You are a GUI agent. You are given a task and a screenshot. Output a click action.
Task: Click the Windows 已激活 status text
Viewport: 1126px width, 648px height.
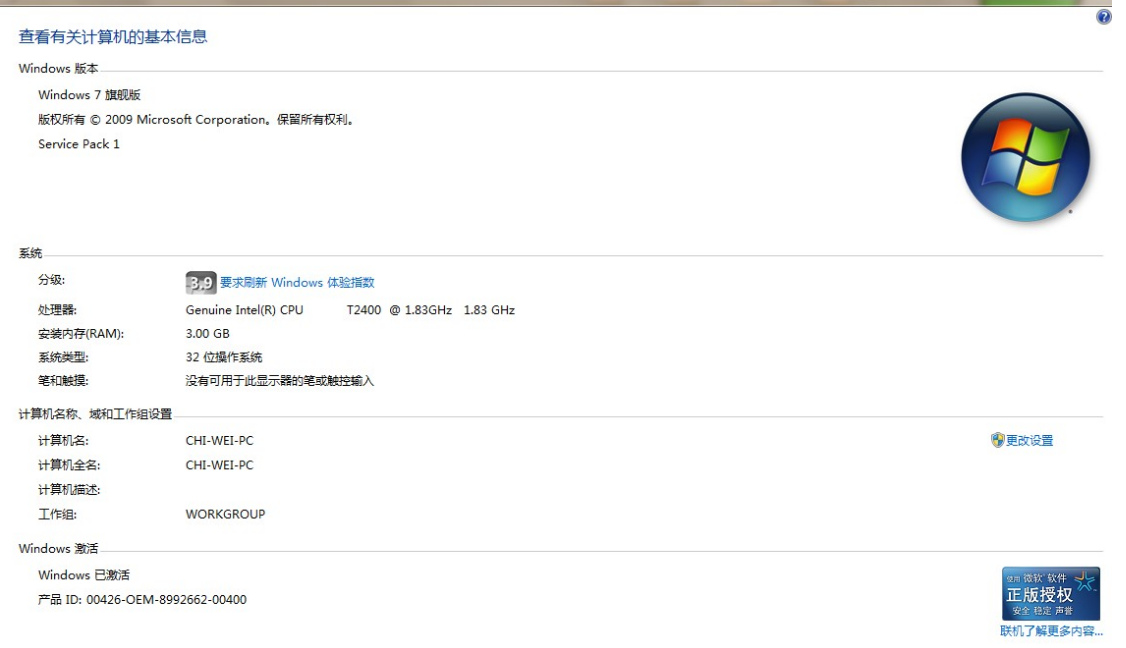(84, 575)
